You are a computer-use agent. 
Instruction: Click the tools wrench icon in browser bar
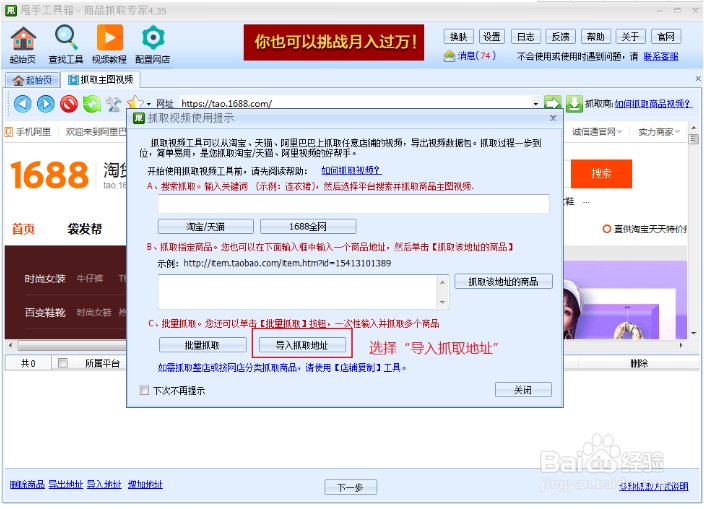tap(114, 104)
